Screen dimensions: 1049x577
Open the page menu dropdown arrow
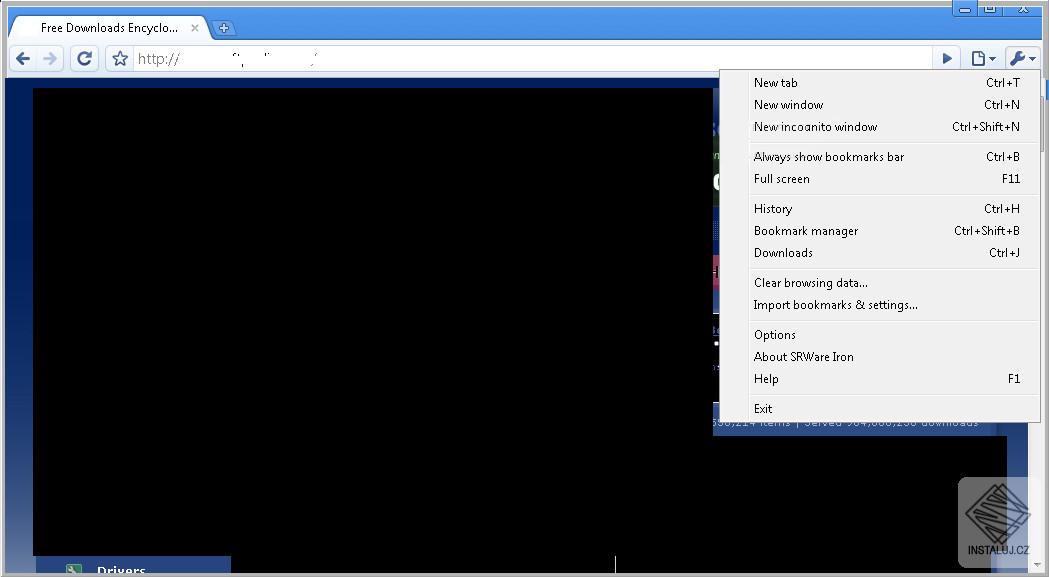[x=991, y=58]
